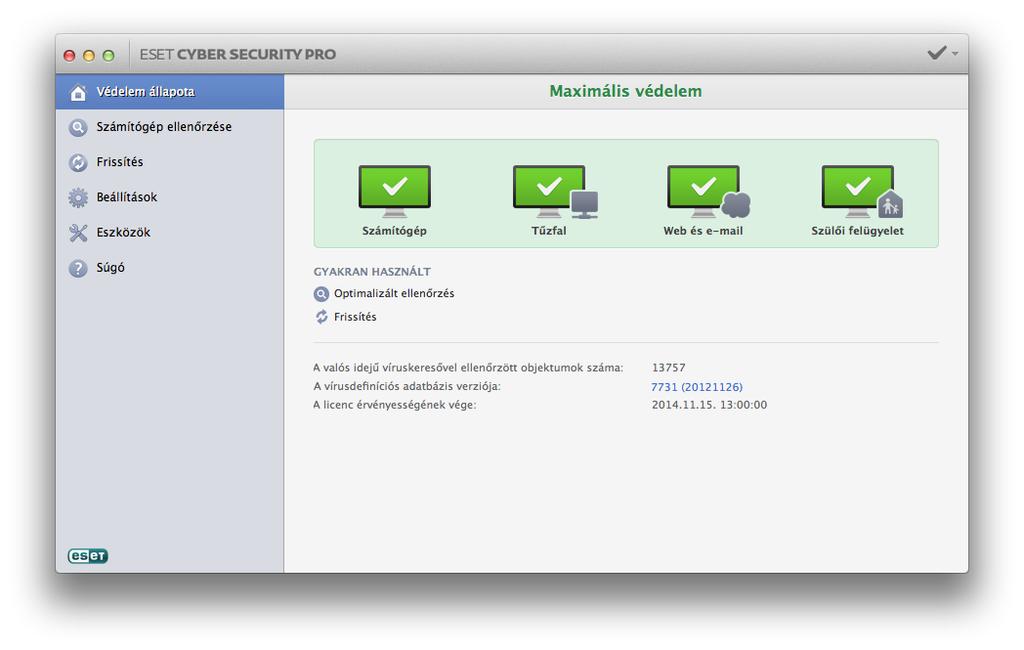Click the Maximális védelem header text
1024x650 pixels.
[x=626, y=91]
